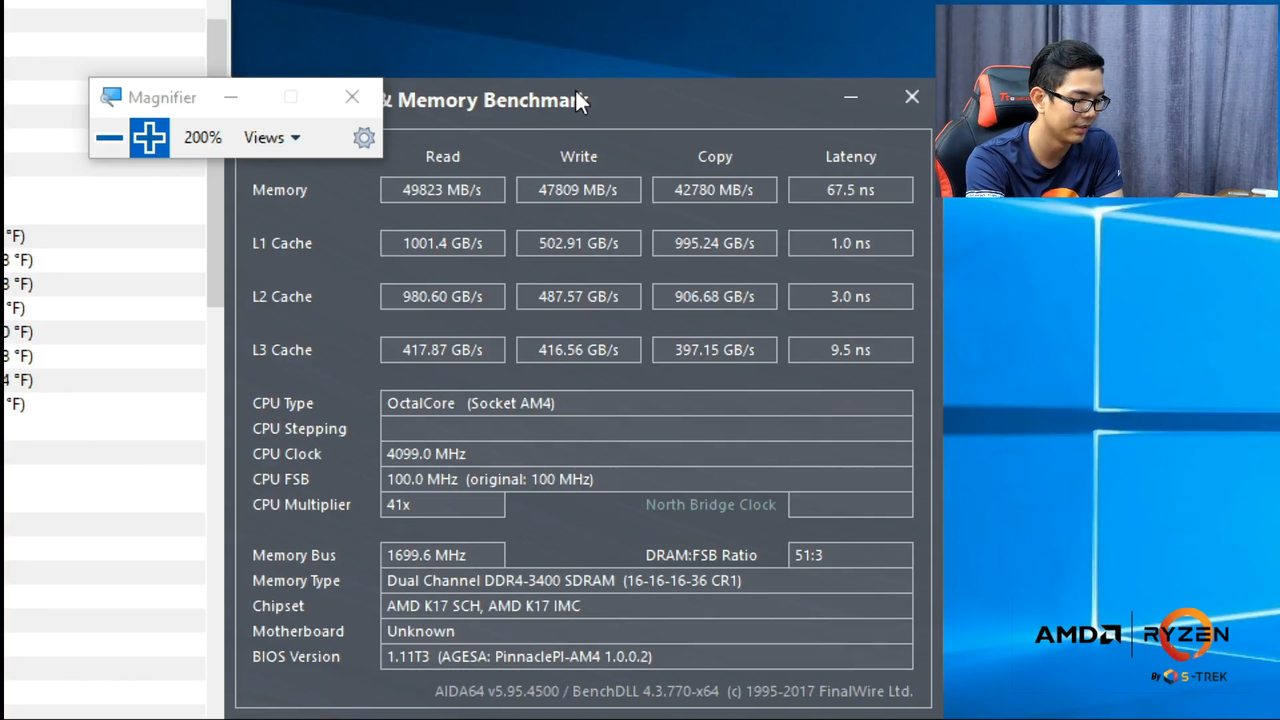Open the Views dropdown in Magnifier
This screenshot has width=1280, height=720.
click(x=271, y=137)
